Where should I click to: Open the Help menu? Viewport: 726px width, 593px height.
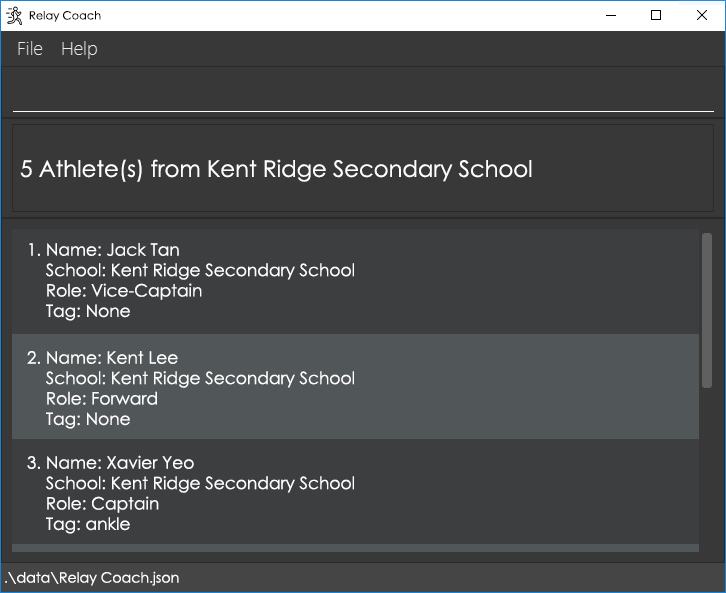79,49
